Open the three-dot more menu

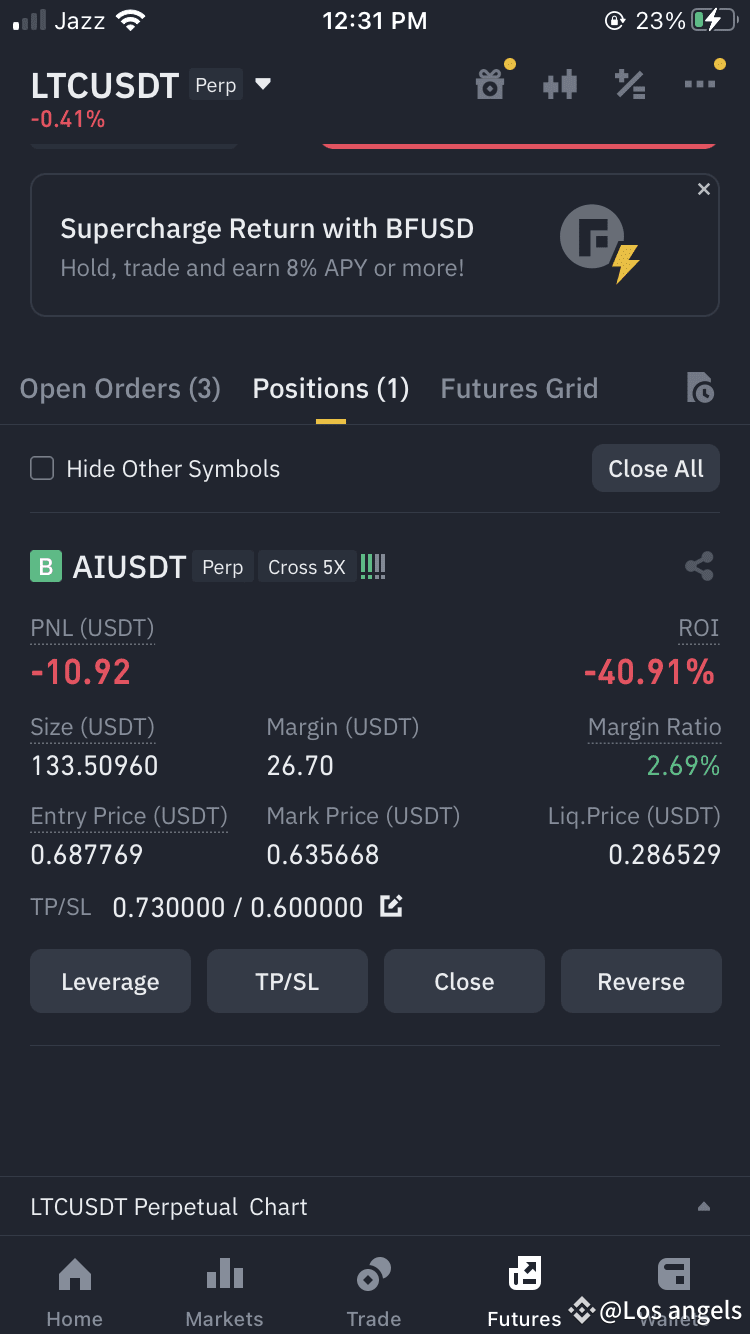pos(700,85)
